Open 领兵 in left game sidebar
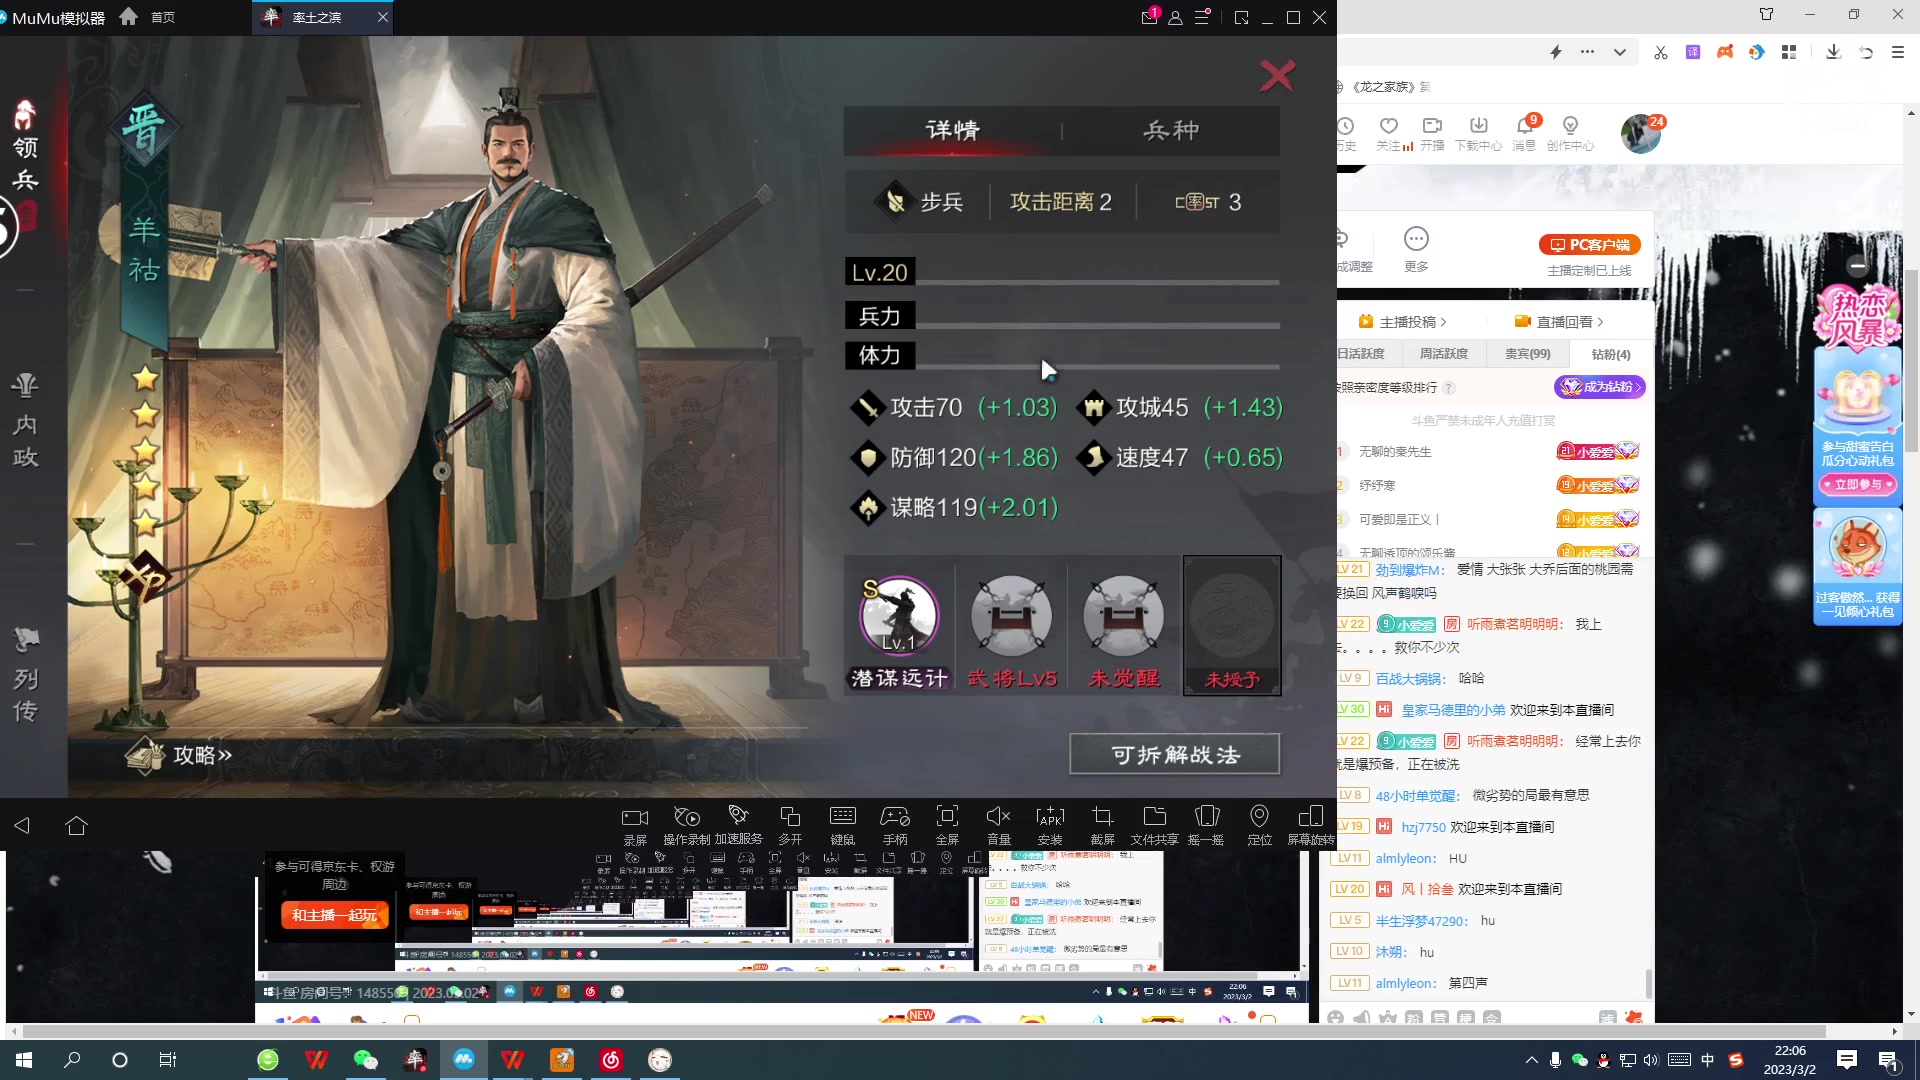The height and width of the screenshot is (1080, 1920). click(25, 145)
